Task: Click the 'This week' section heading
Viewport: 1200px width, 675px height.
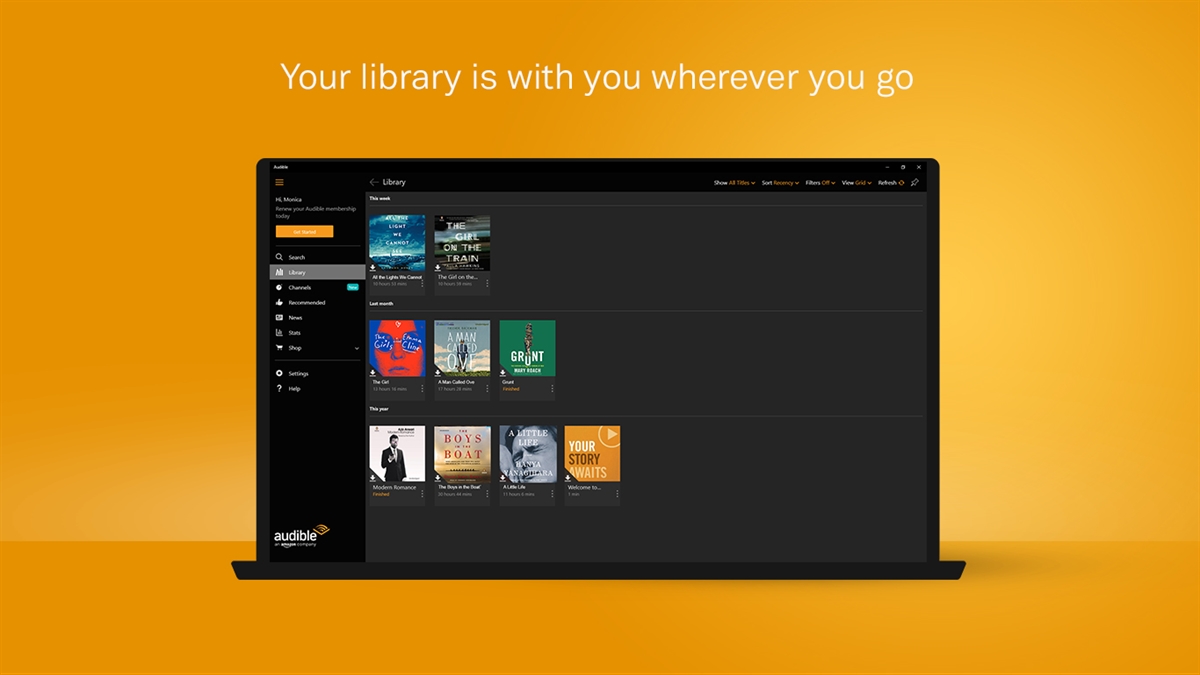Action: point(380,198)
